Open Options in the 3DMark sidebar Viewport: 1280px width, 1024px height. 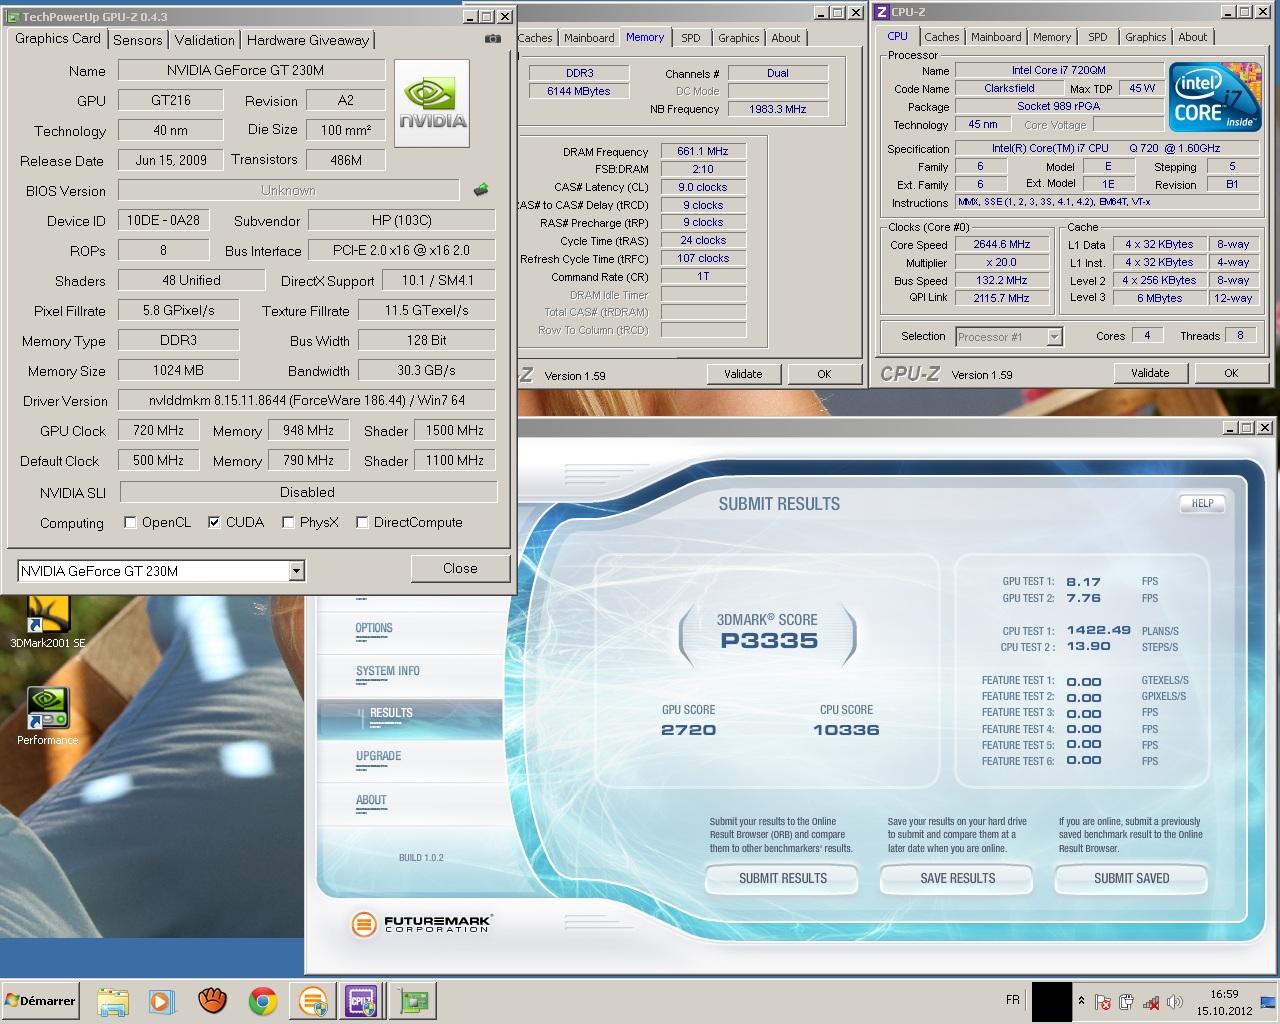(374, 629)
